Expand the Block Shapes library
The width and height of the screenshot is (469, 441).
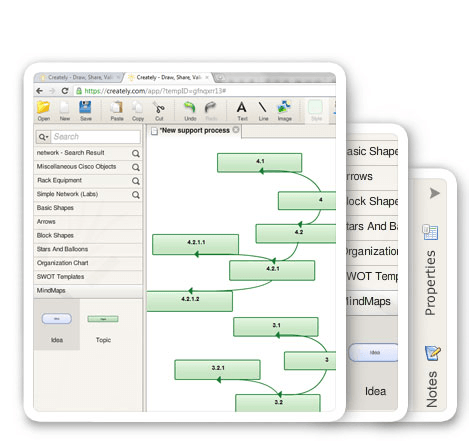88,235
